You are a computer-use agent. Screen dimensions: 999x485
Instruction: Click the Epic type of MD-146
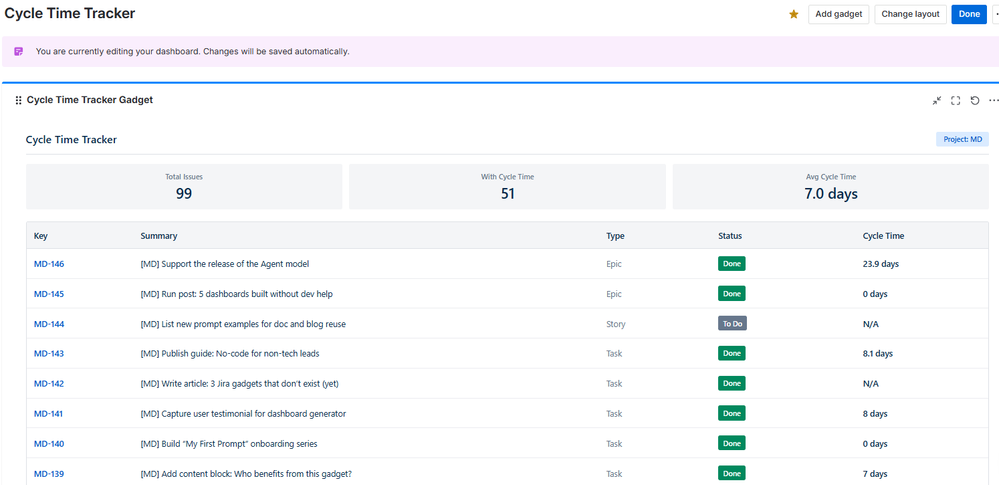click(614, 264)
